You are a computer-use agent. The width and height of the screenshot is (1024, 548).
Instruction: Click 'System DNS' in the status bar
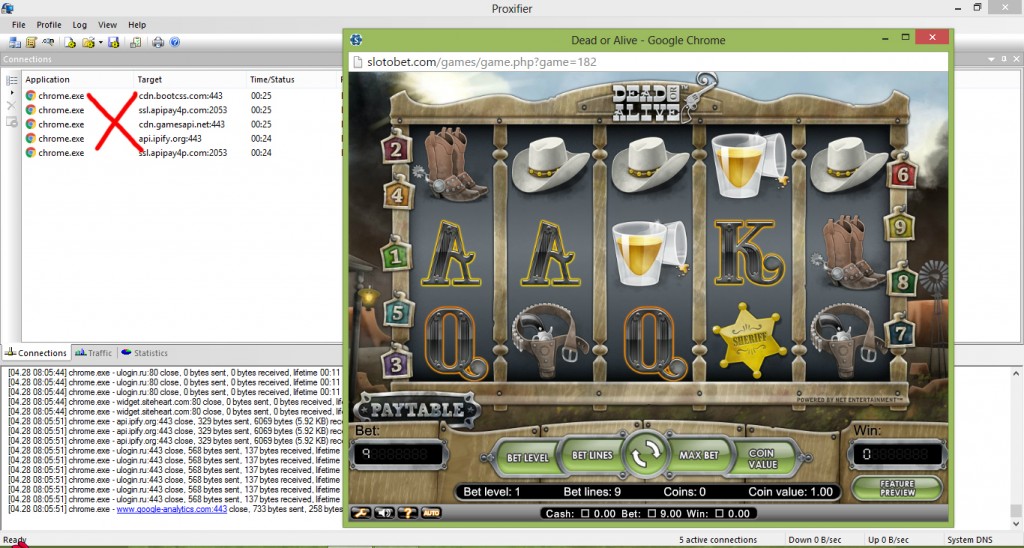(x=970, y=540)
